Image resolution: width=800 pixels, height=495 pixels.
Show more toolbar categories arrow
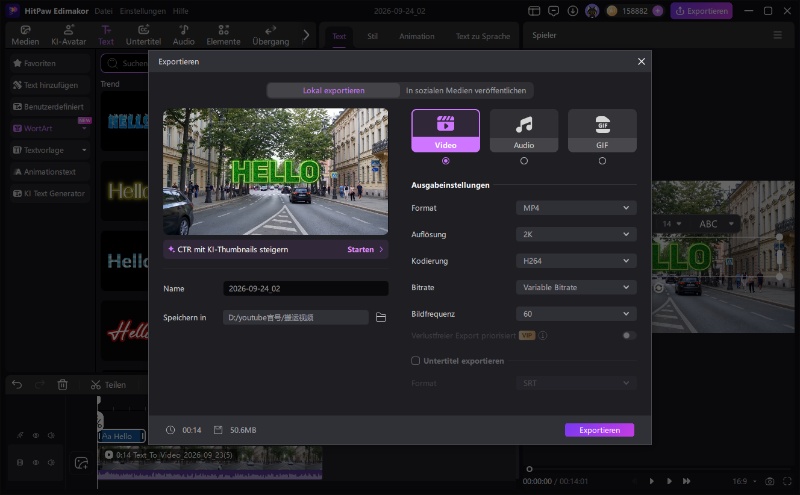pyautogui.click(x=306, y=35)
